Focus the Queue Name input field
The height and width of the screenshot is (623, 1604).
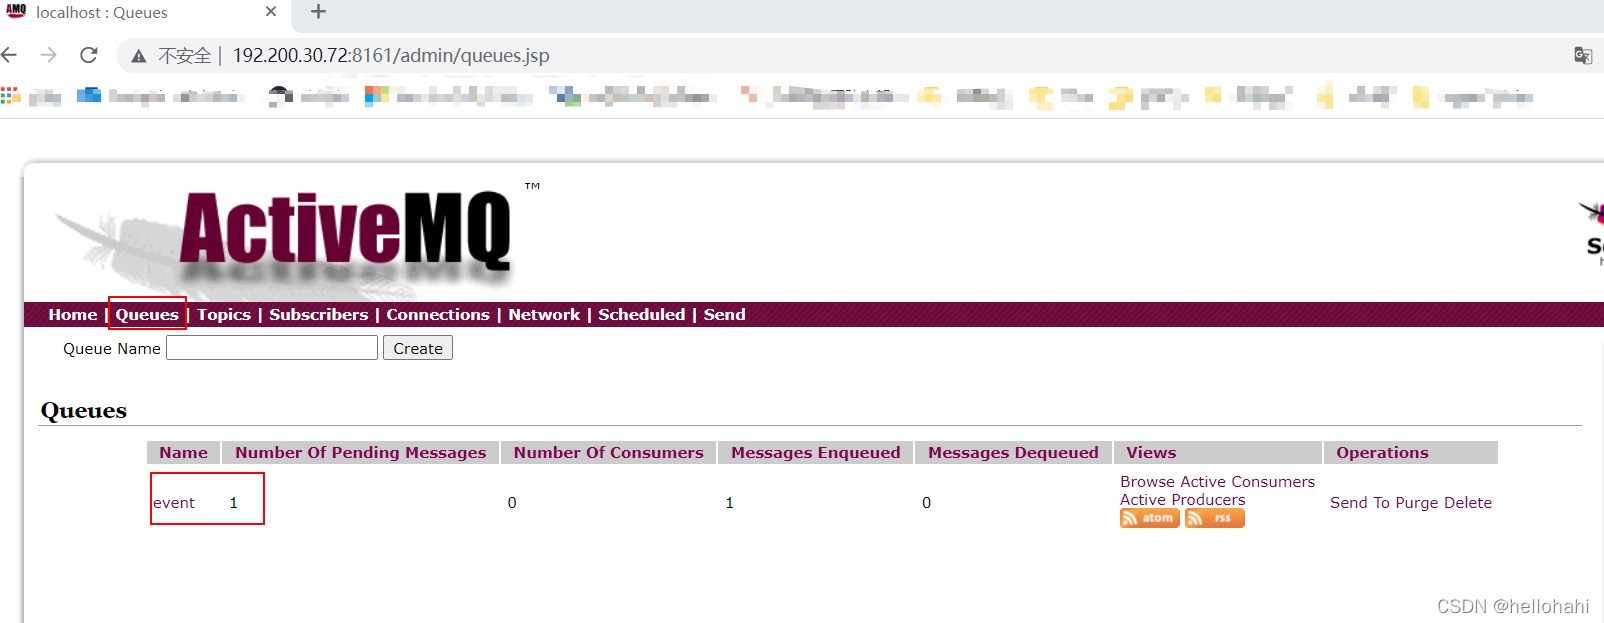point(272,348)
